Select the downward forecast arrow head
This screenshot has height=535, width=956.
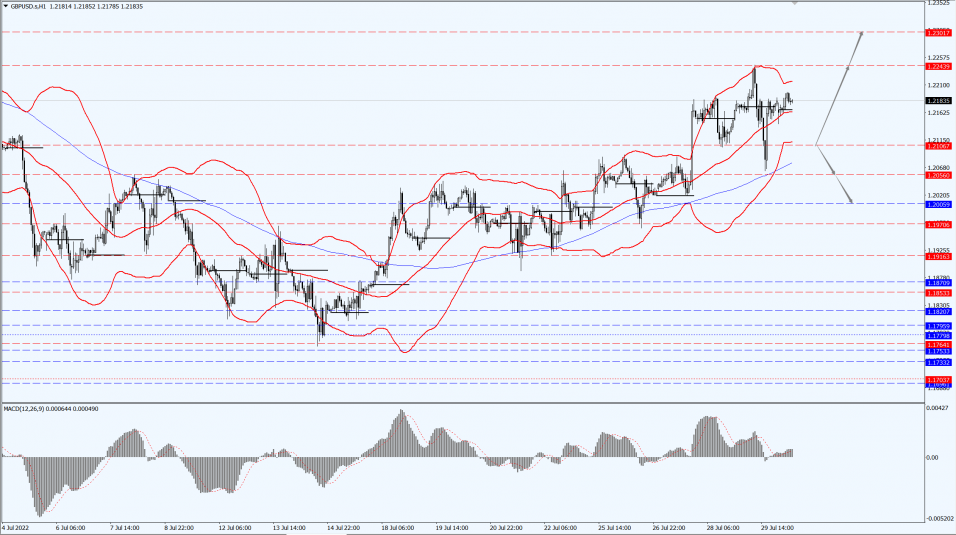[851, 200]
